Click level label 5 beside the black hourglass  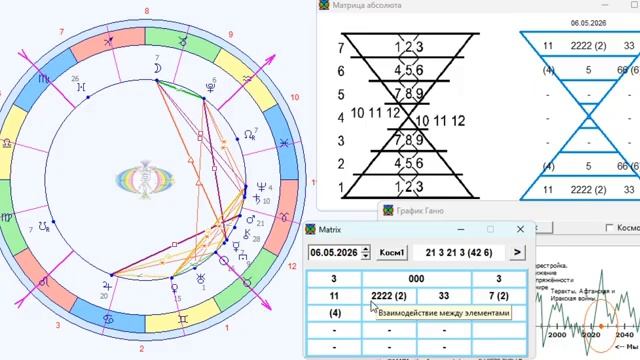point(341,95)
